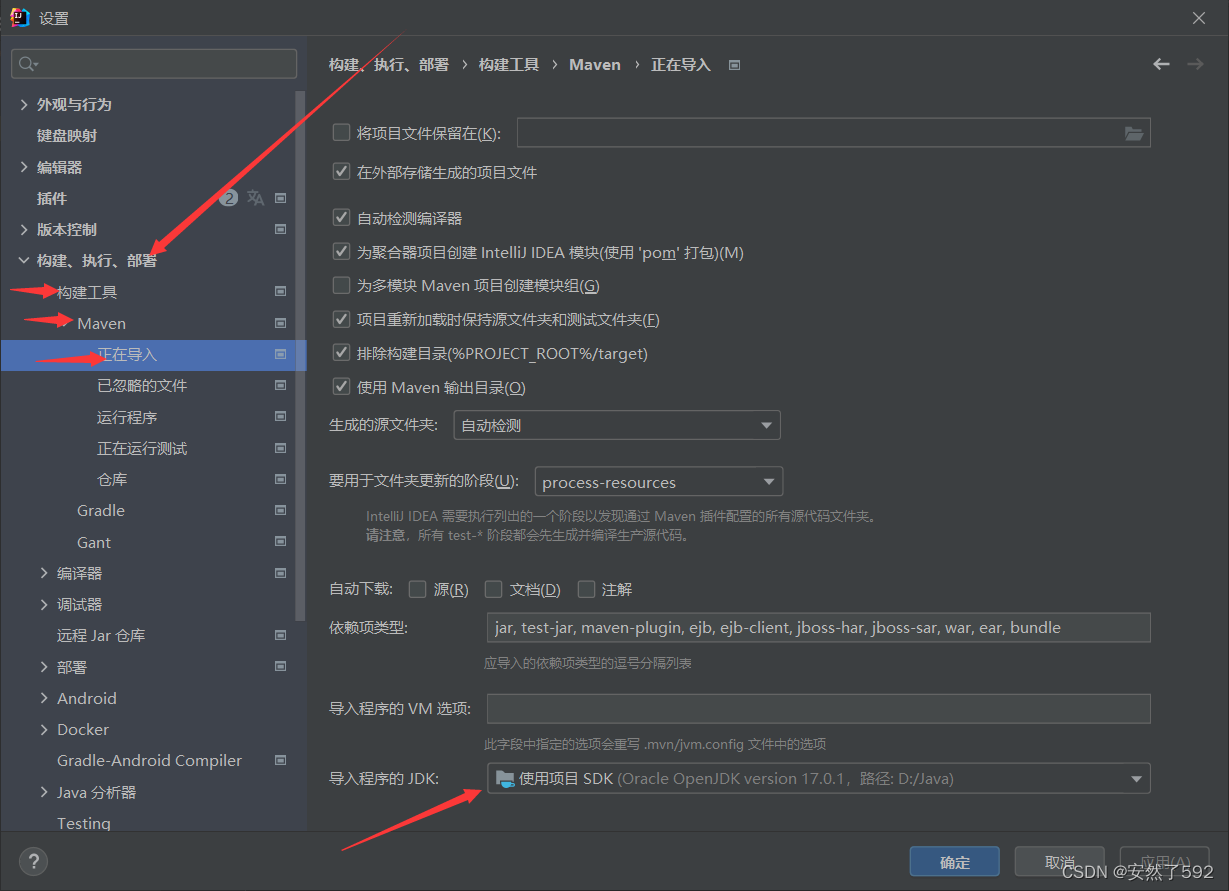Click the project icon in the 版本控制 row
This screenshot has width=1229, height=891.
pyautogui.click(x=280, y=229)
